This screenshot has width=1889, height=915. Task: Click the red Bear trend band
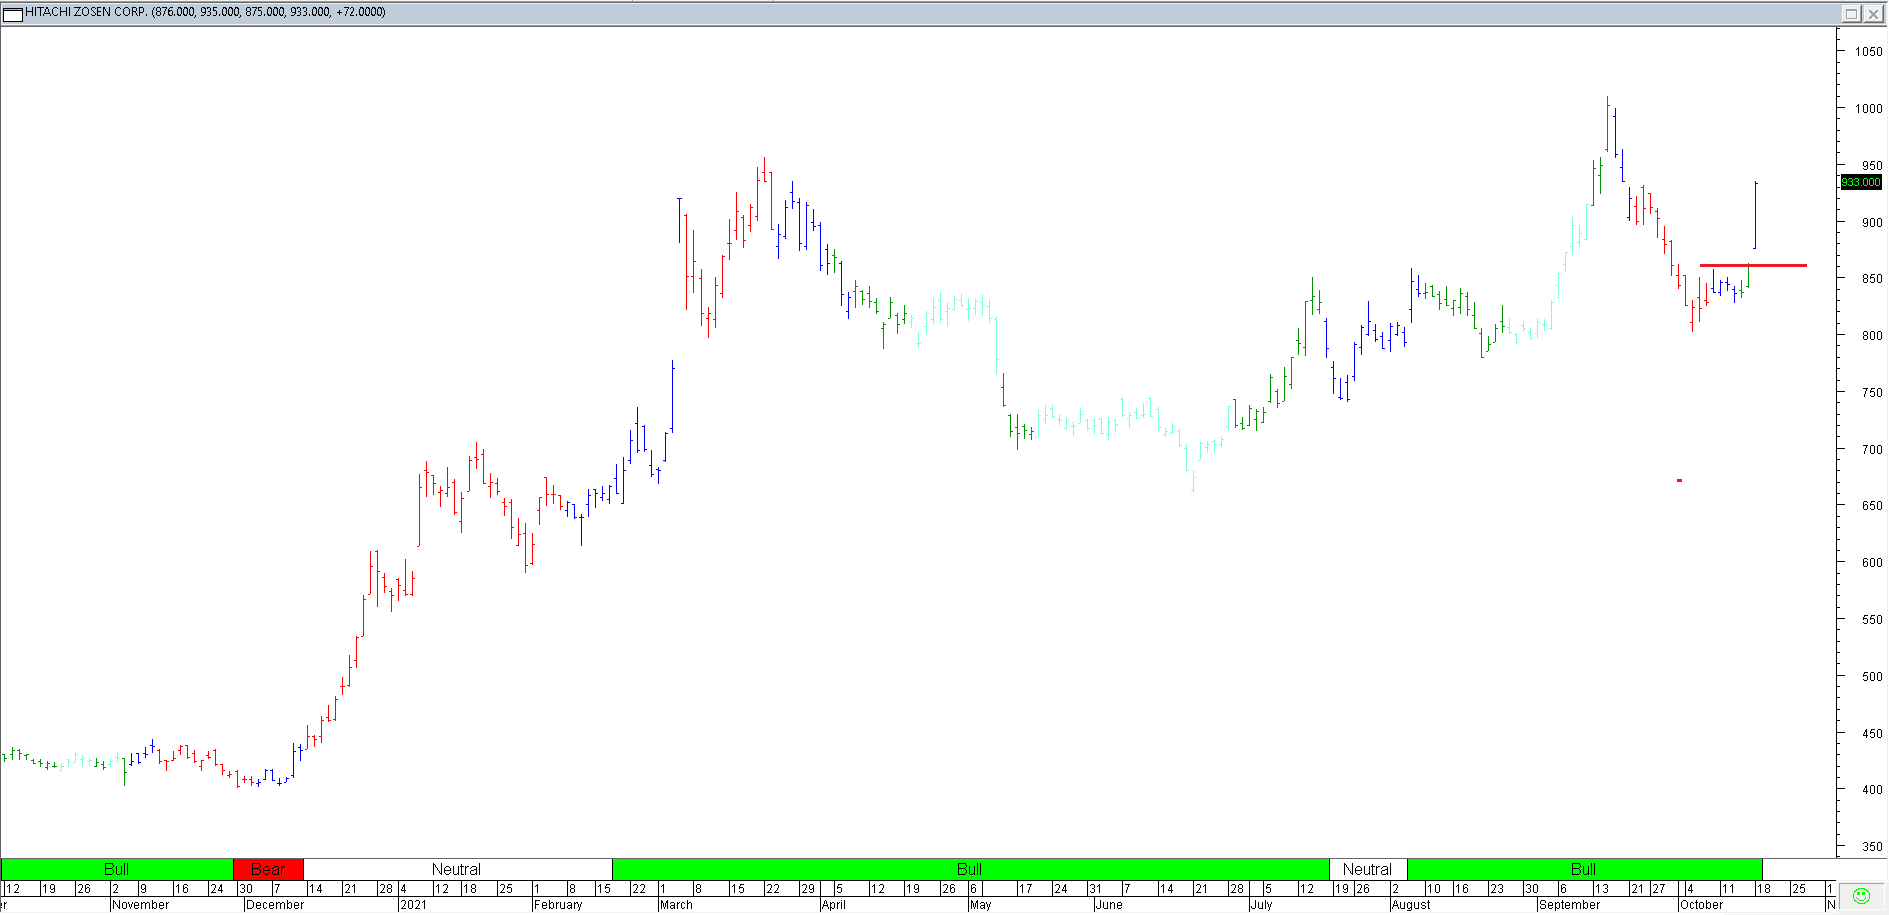268,869
